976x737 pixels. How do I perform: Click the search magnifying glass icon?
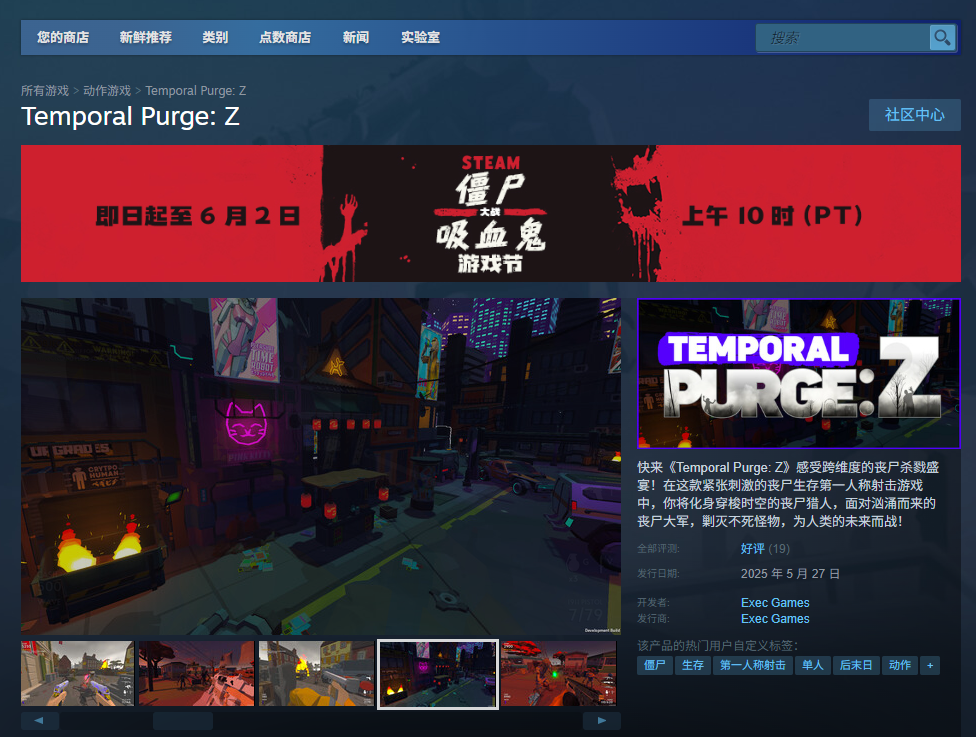click(941, 37)
